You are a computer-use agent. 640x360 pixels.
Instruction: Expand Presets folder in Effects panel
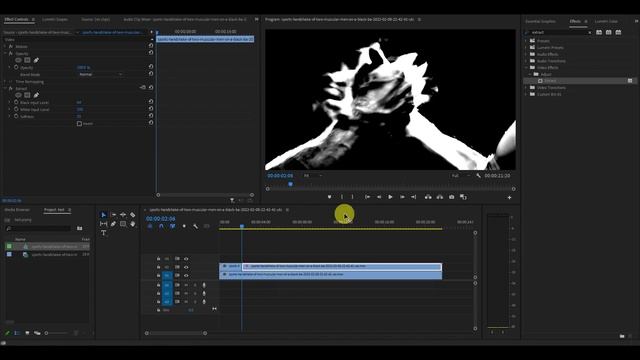pos(526,41)
